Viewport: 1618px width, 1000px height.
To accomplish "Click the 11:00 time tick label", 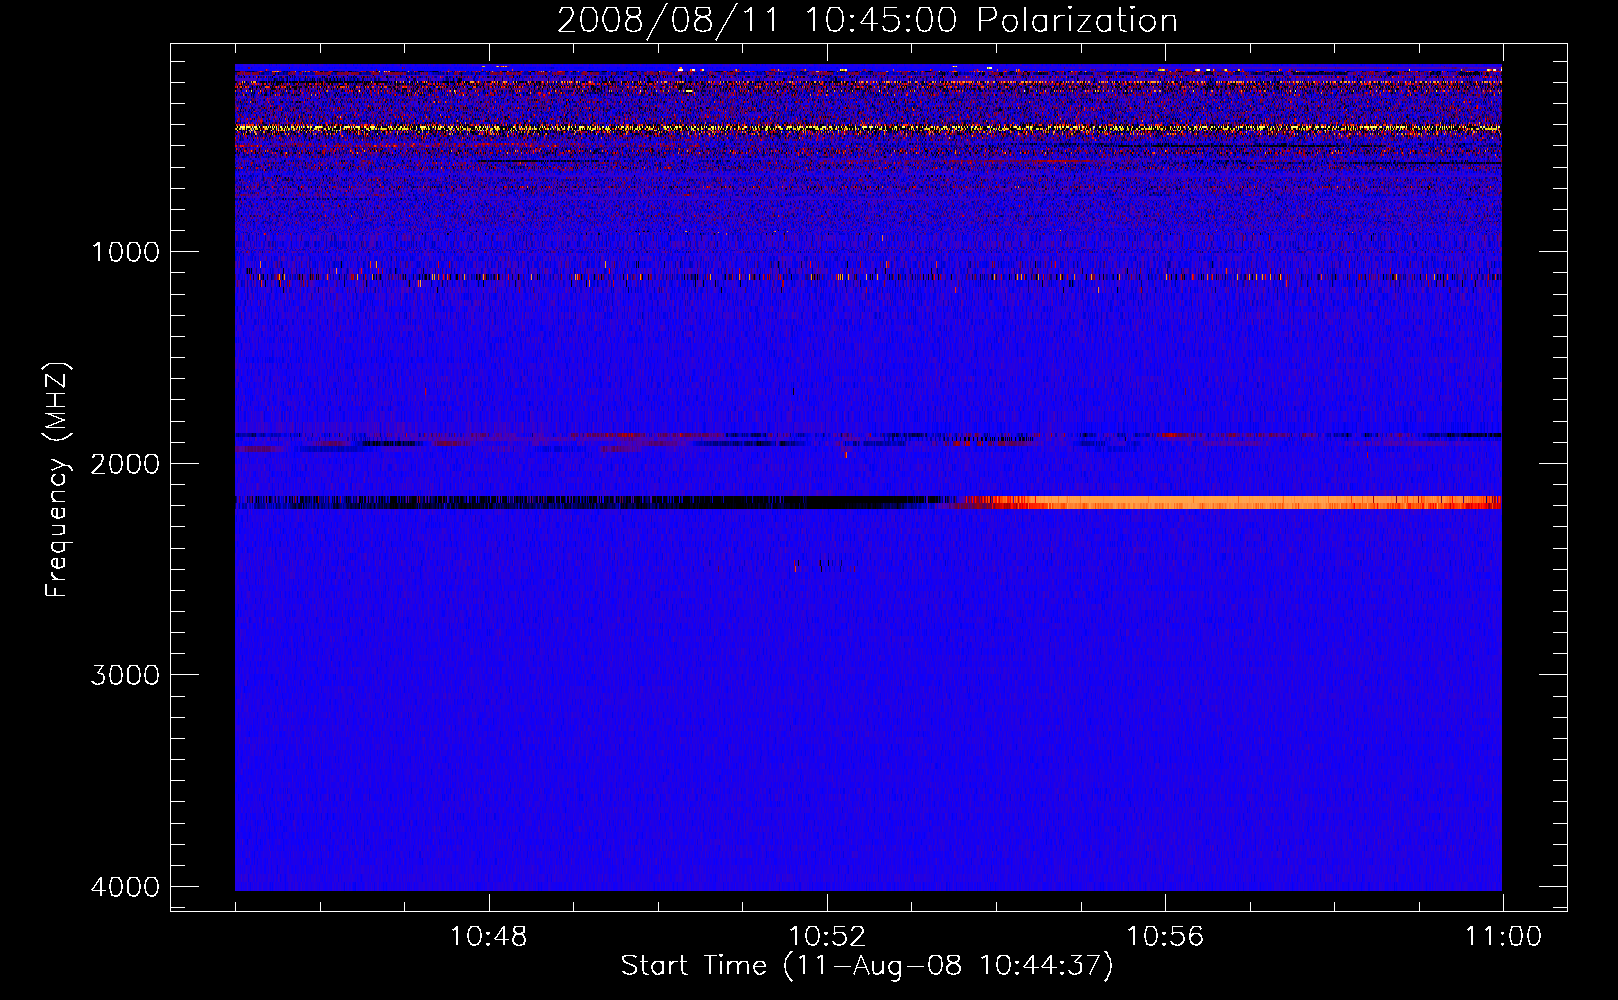I will [x=1503, y=937].
